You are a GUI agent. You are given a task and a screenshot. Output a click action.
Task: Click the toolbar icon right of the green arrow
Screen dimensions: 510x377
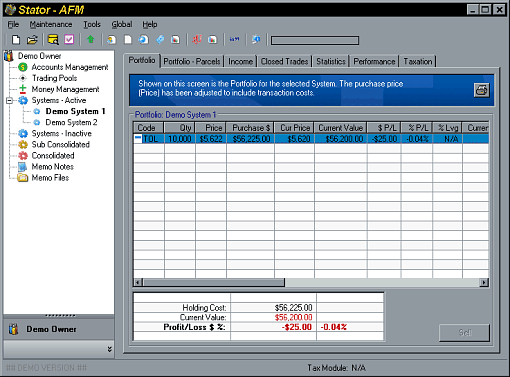pos(111,40)
